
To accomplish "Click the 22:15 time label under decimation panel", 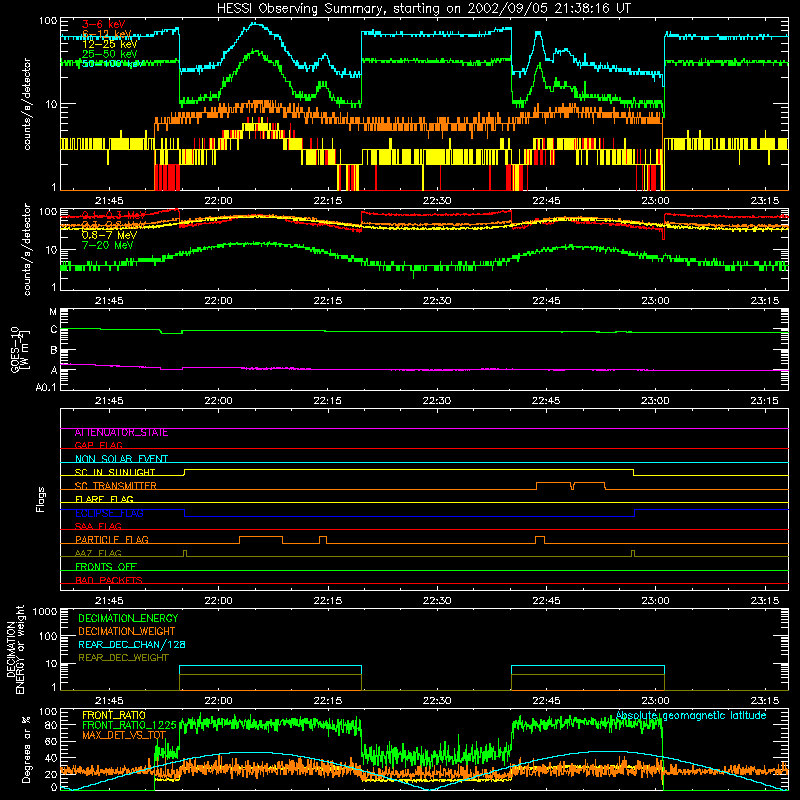I will (x=328, y=701).
